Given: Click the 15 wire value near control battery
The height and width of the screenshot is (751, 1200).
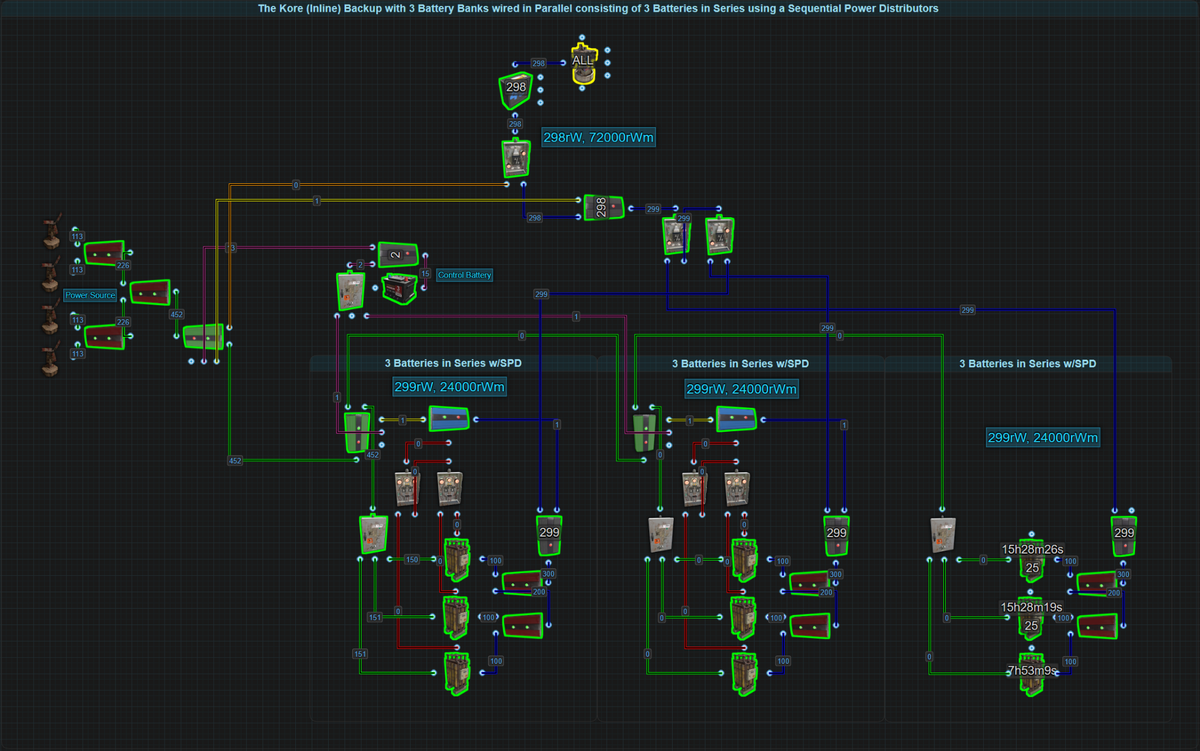Looking at the screenshot, I should tap(425, 273).
